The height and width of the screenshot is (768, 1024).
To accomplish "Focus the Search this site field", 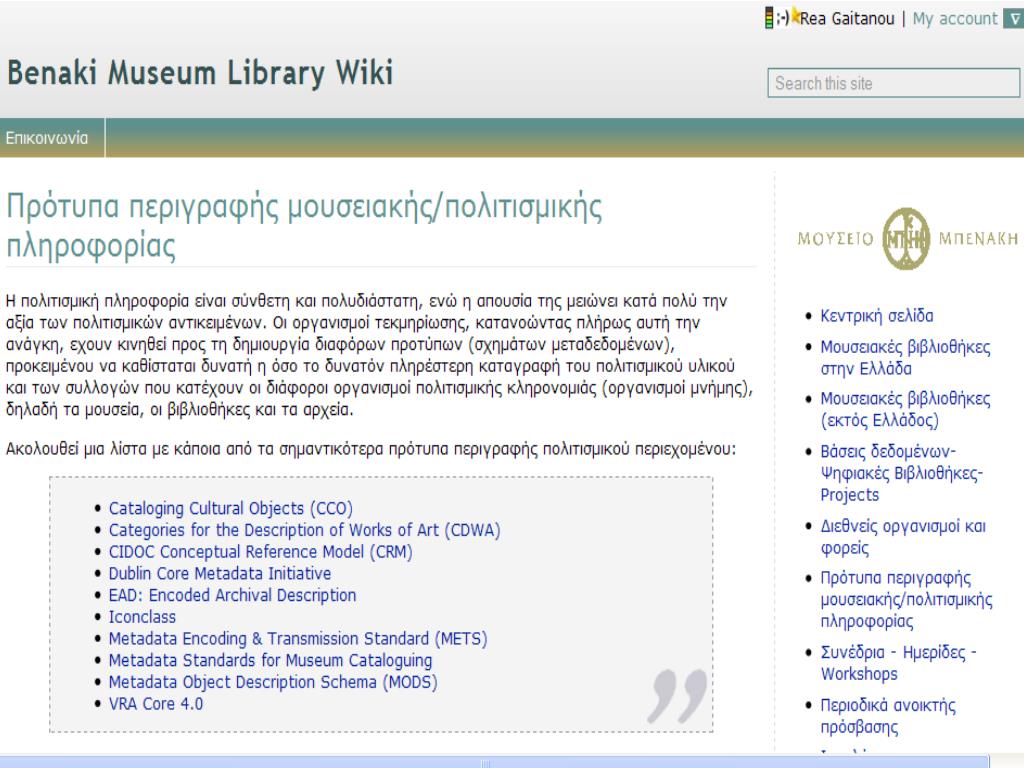I will 893,83.
